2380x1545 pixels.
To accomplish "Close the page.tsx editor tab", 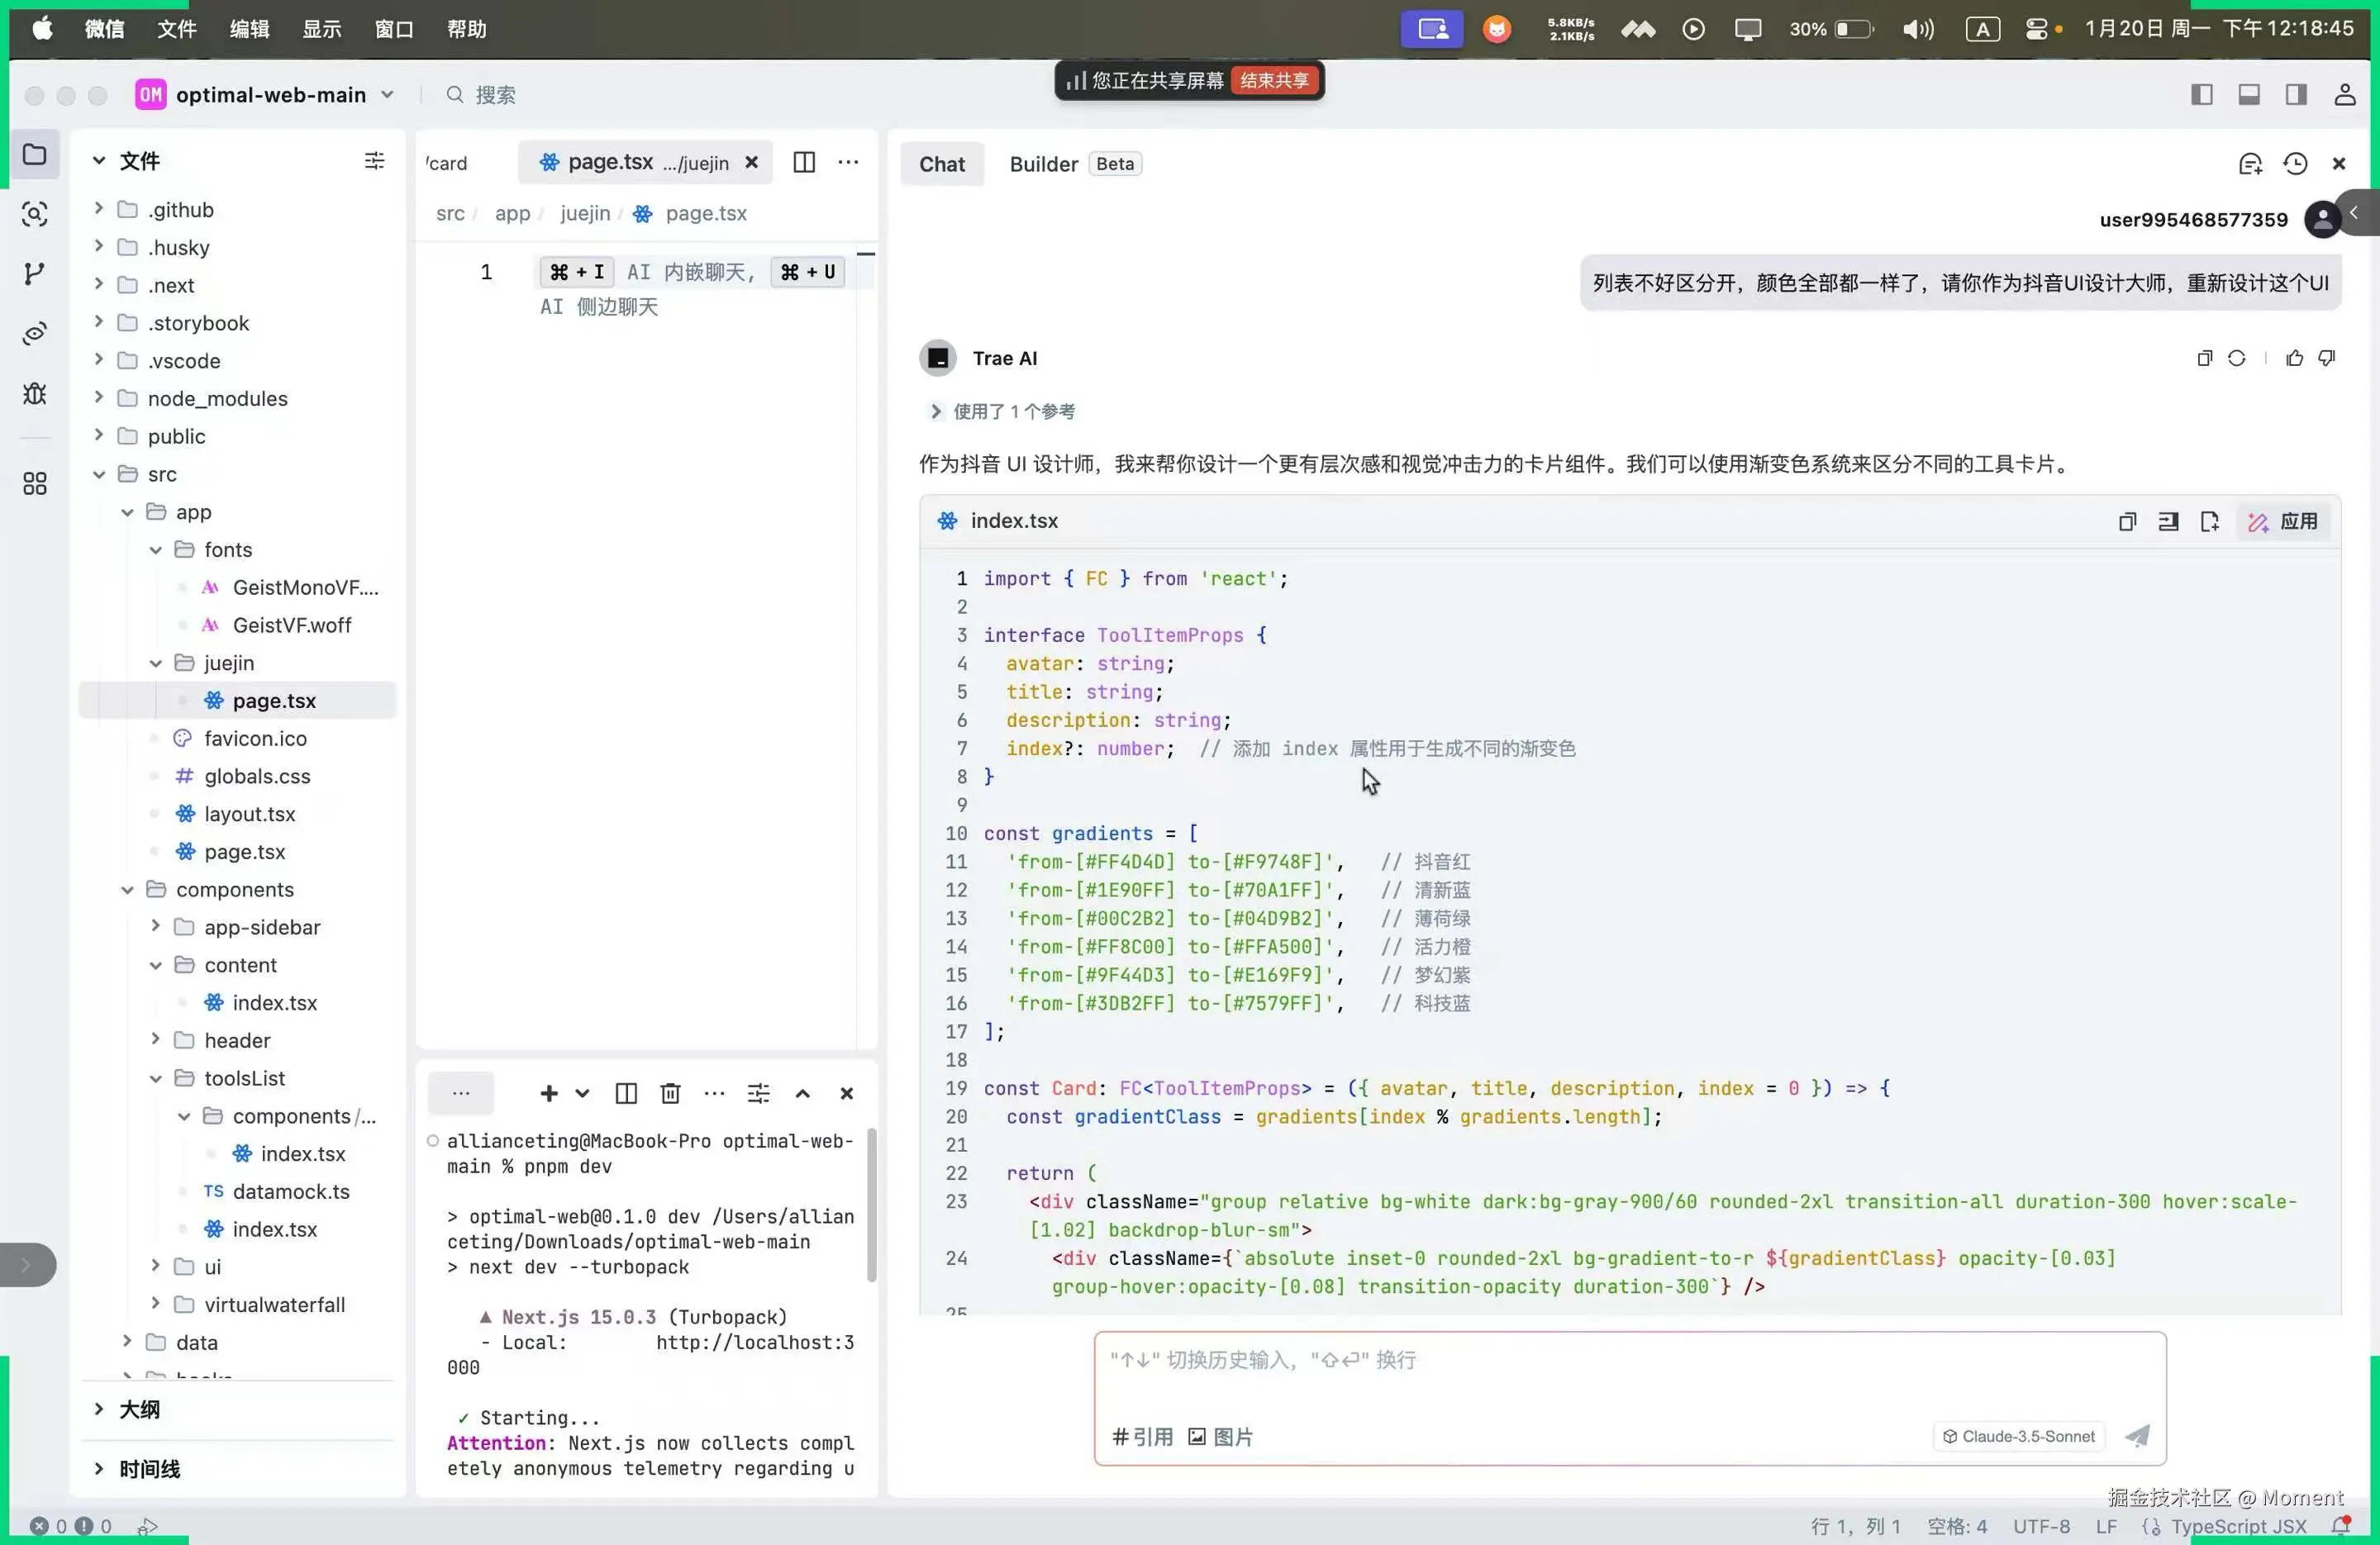I will tap(751, 162).
